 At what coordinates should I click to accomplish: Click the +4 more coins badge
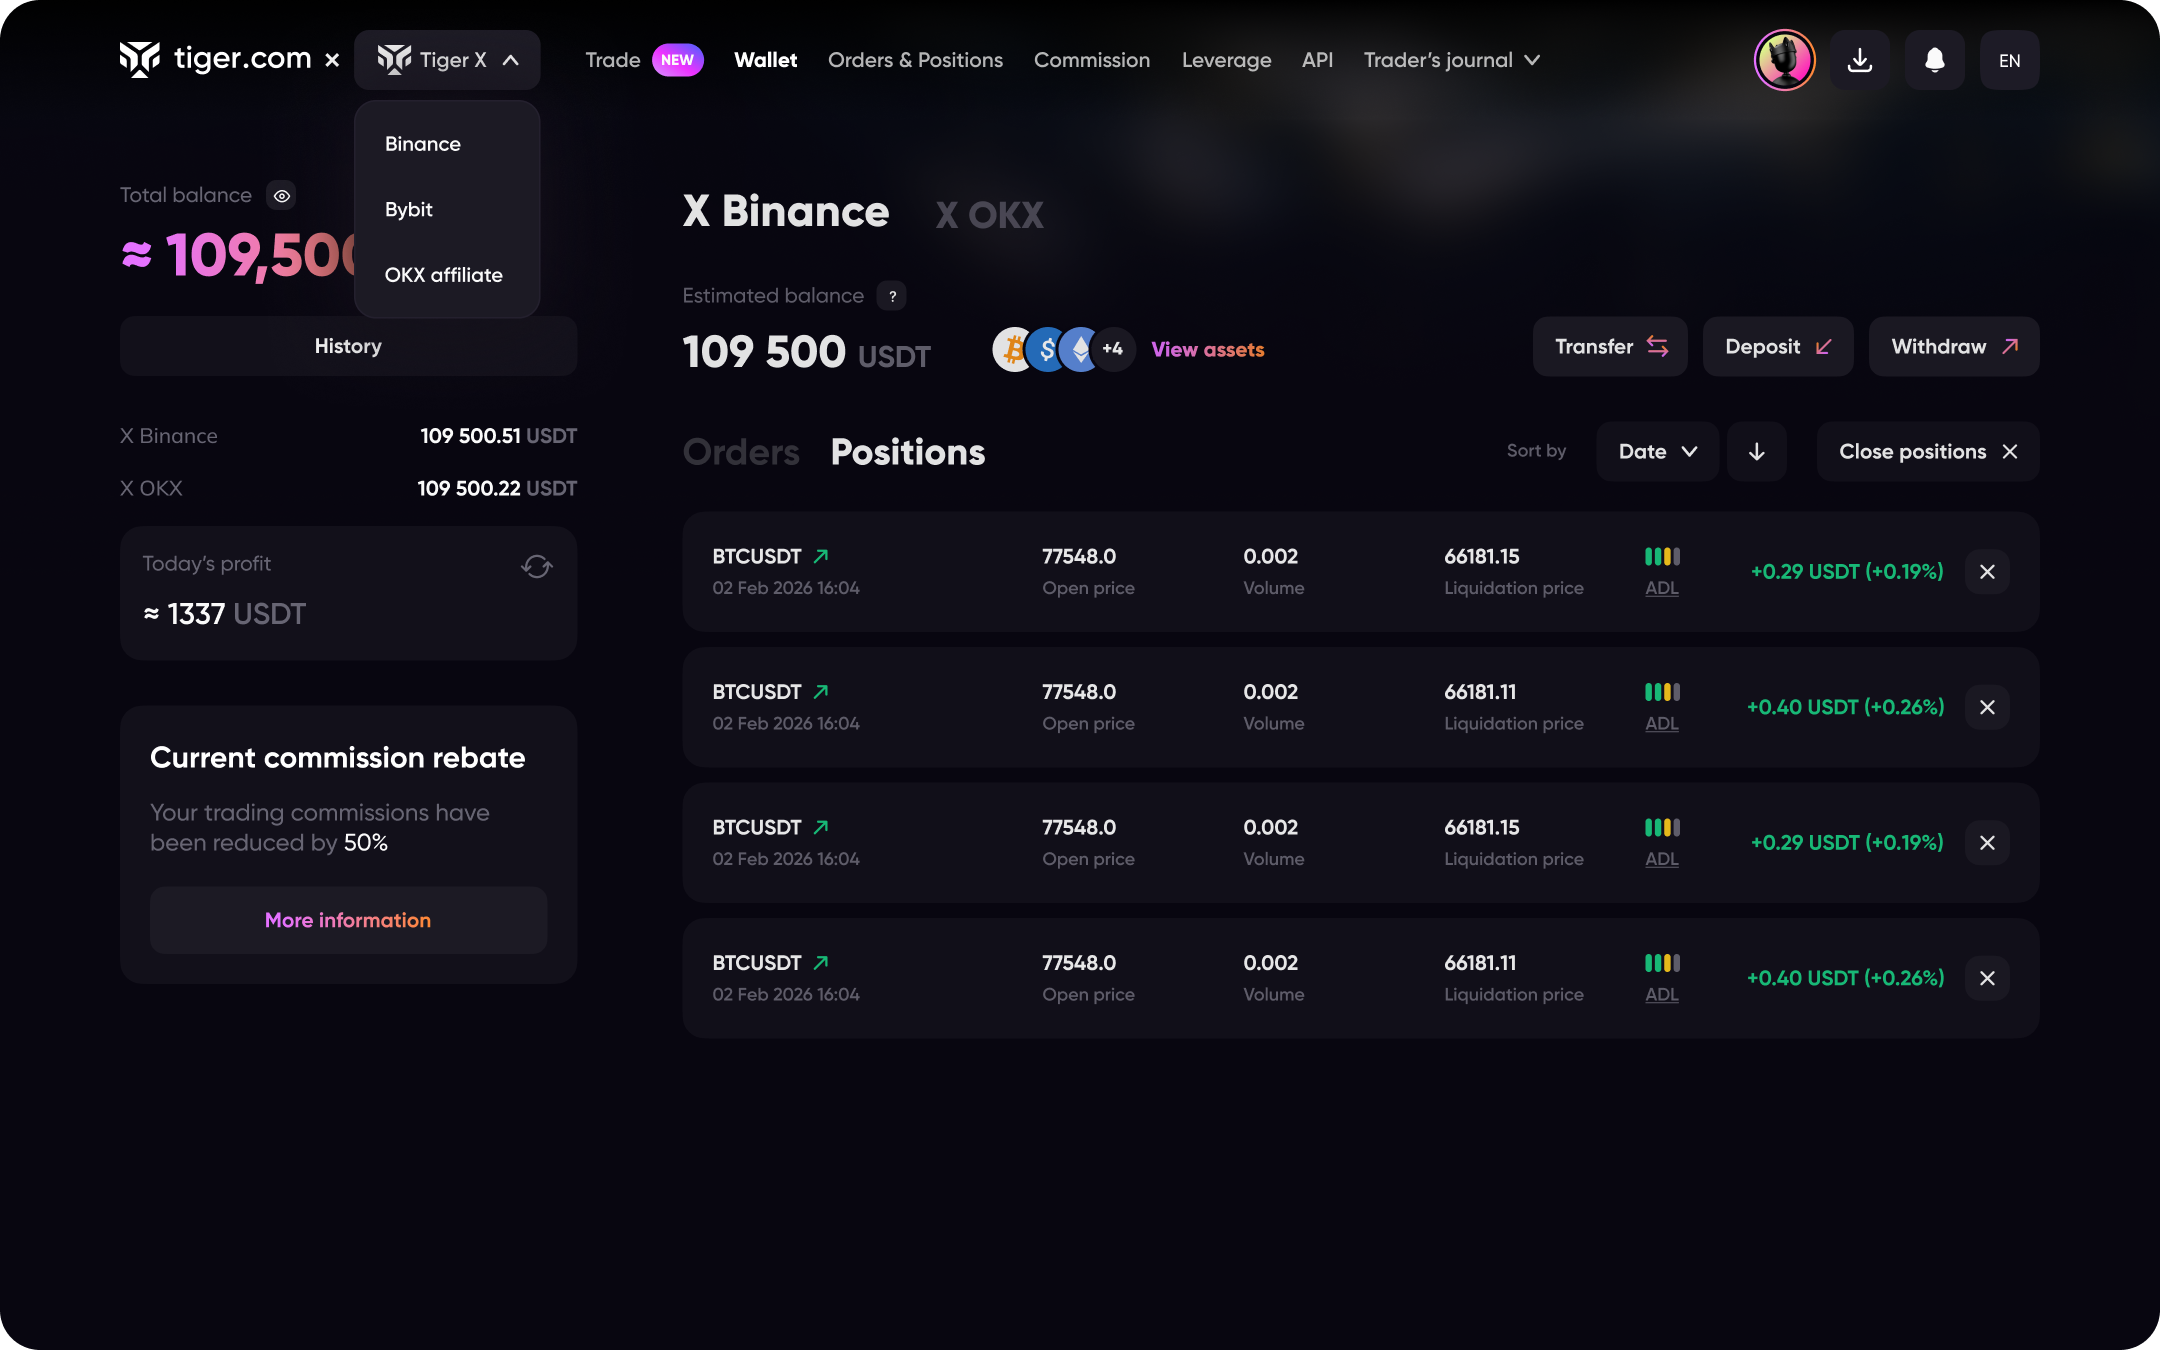coord(1113,349)
